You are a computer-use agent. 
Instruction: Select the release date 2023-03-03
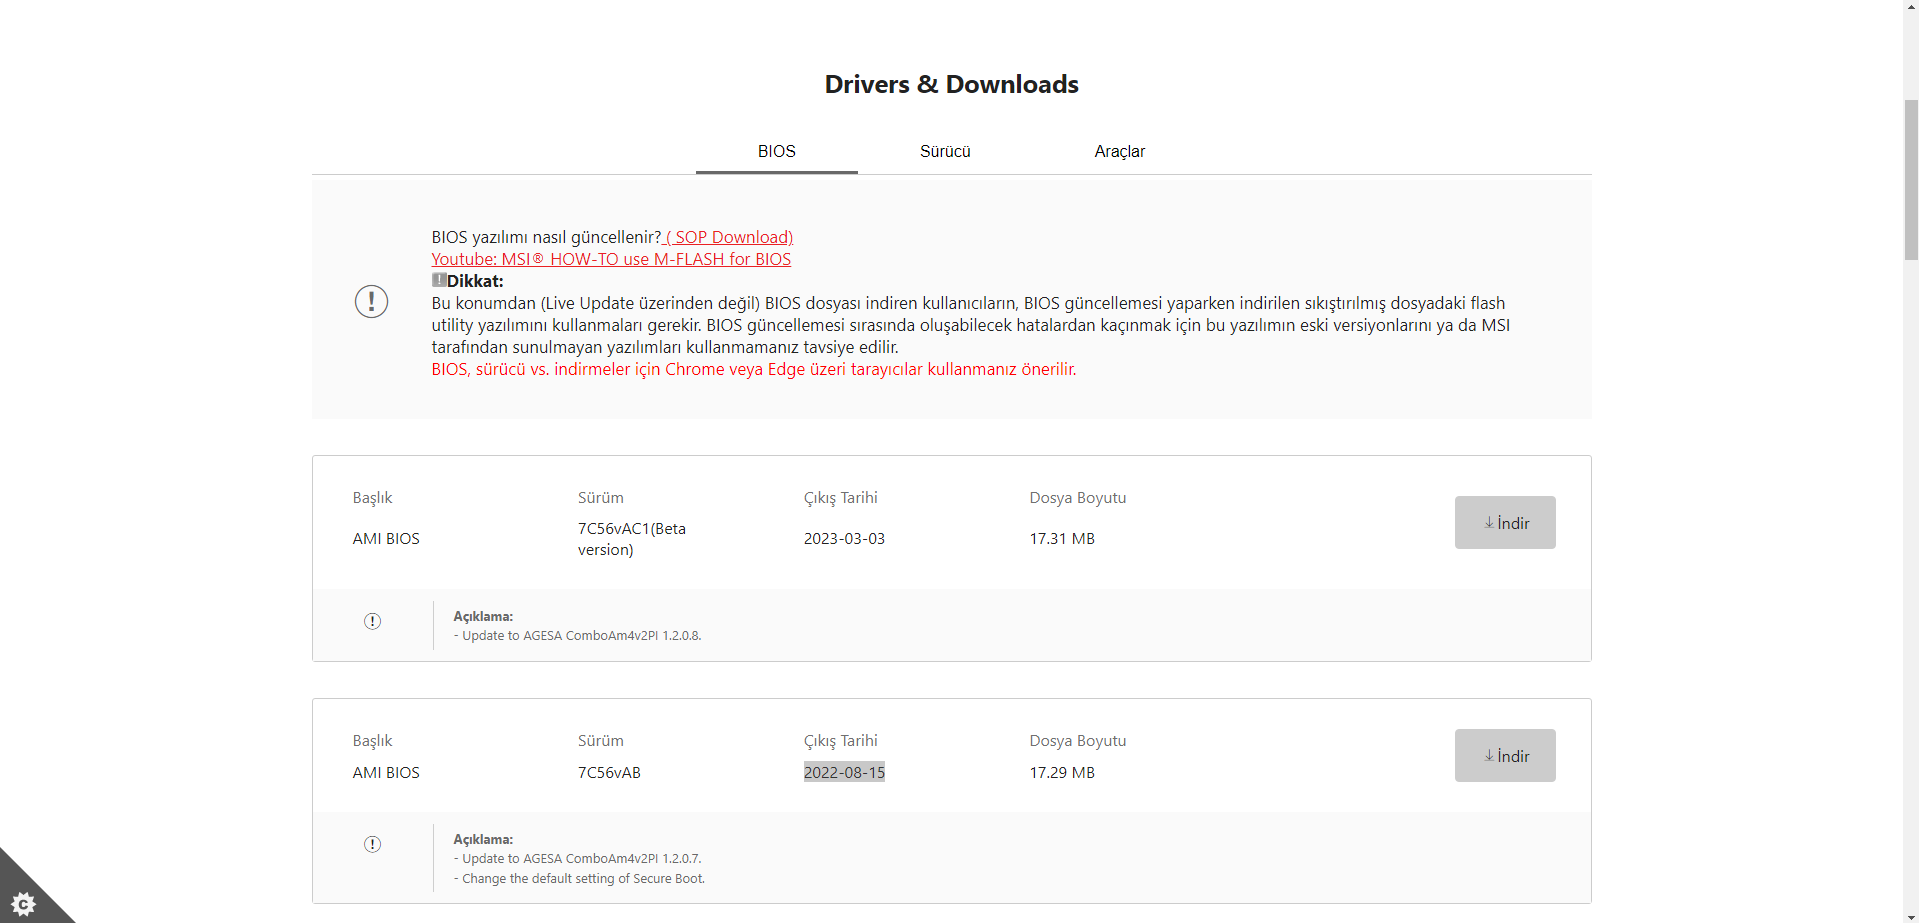pos(844,538)
